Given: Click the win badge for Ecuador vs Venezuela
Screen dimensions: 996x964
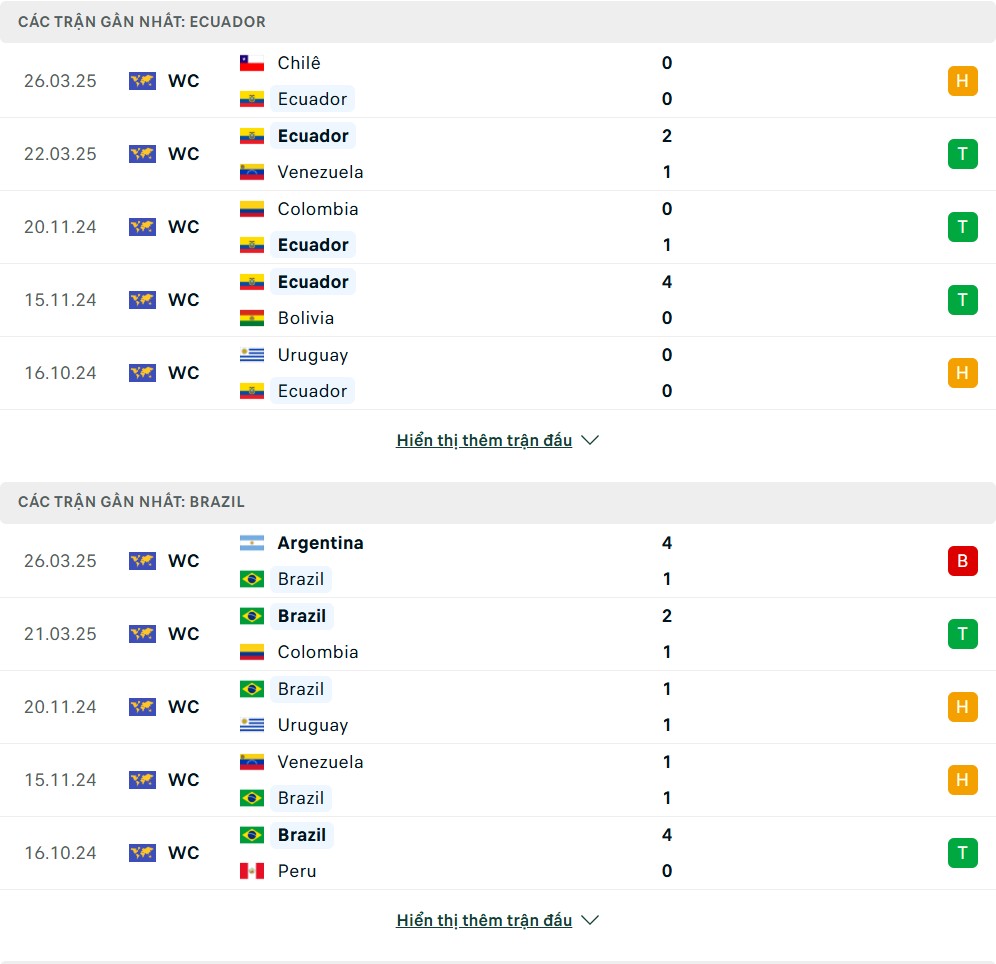Looking at the screenshot, I should pyautogui.click(x=962, y=154).
